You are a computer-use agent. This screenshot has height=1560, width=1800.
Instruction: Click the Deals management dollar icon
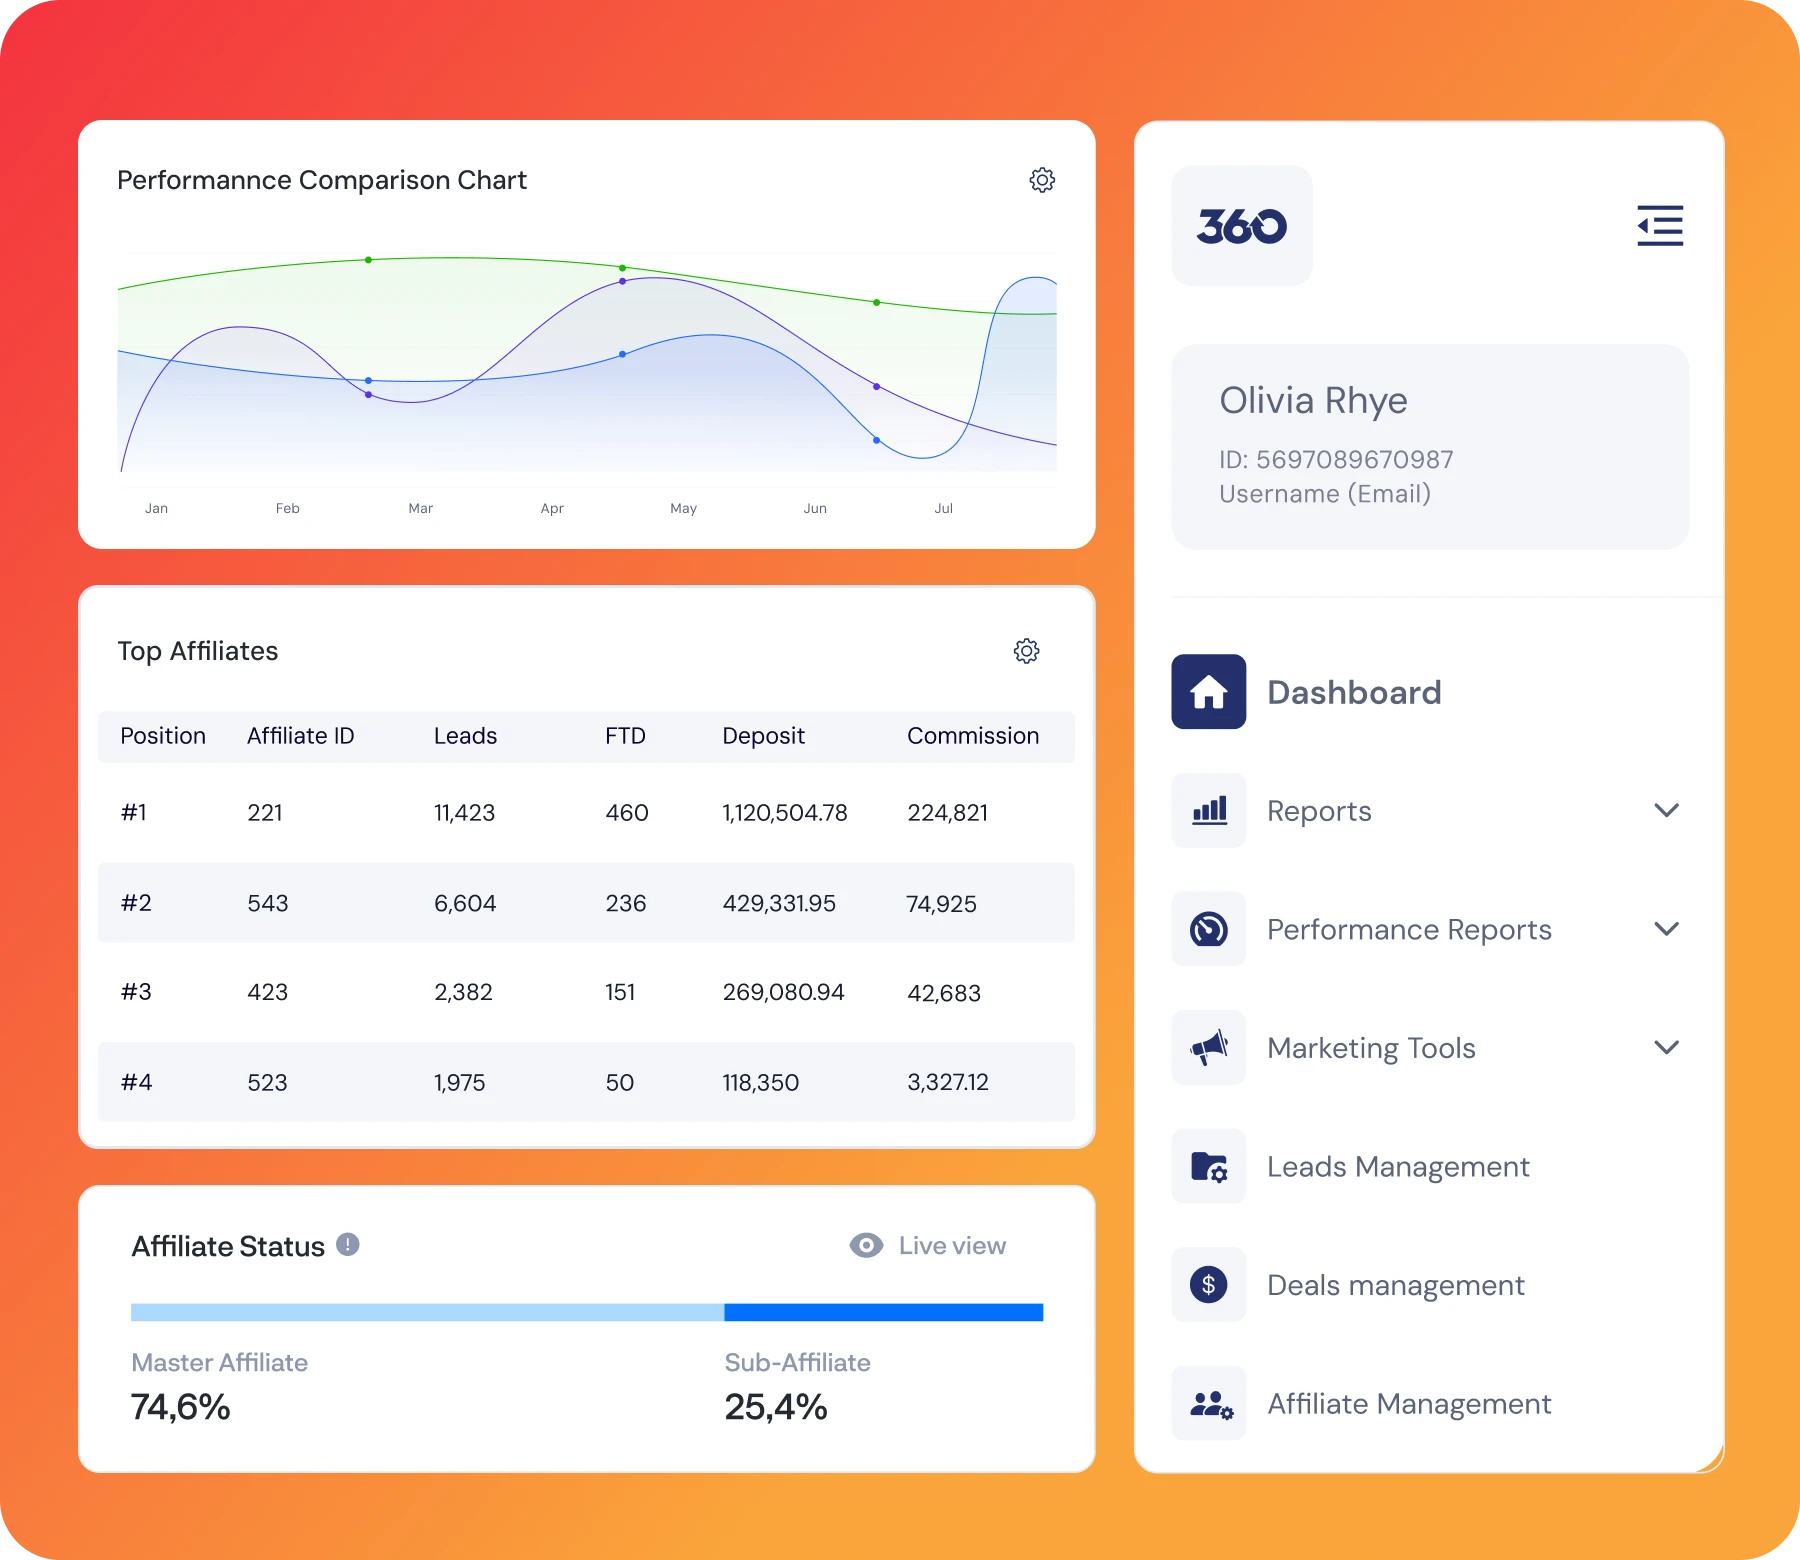pos(1208,1284)
